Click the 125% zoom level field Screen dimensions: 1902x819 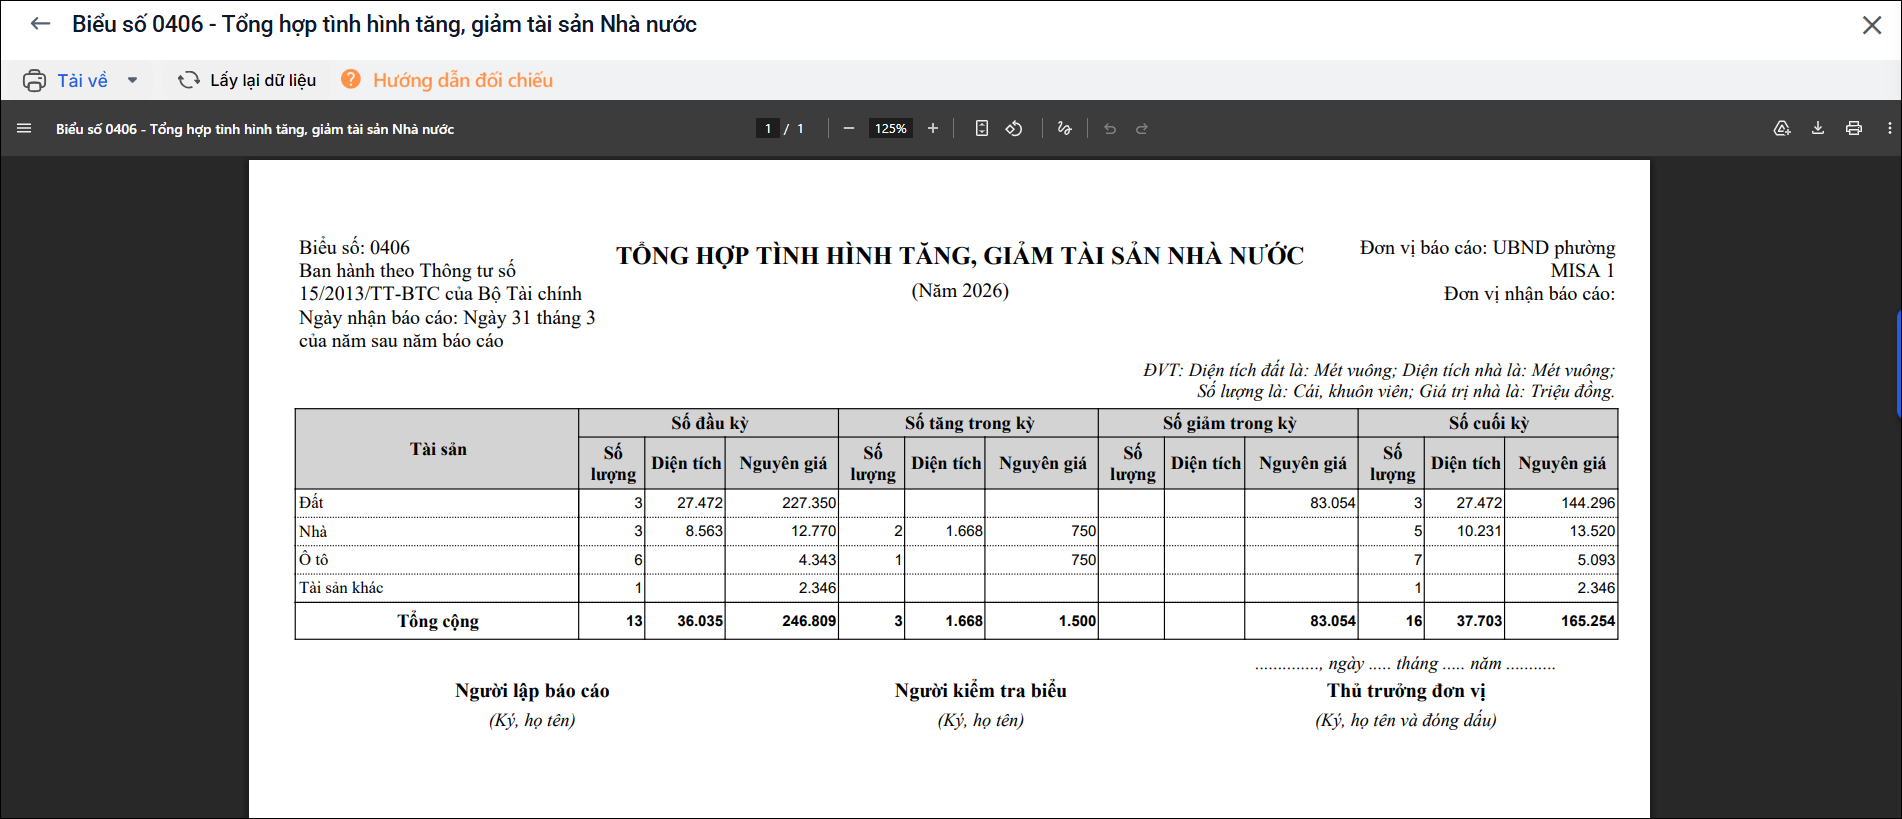coord(890,128)
